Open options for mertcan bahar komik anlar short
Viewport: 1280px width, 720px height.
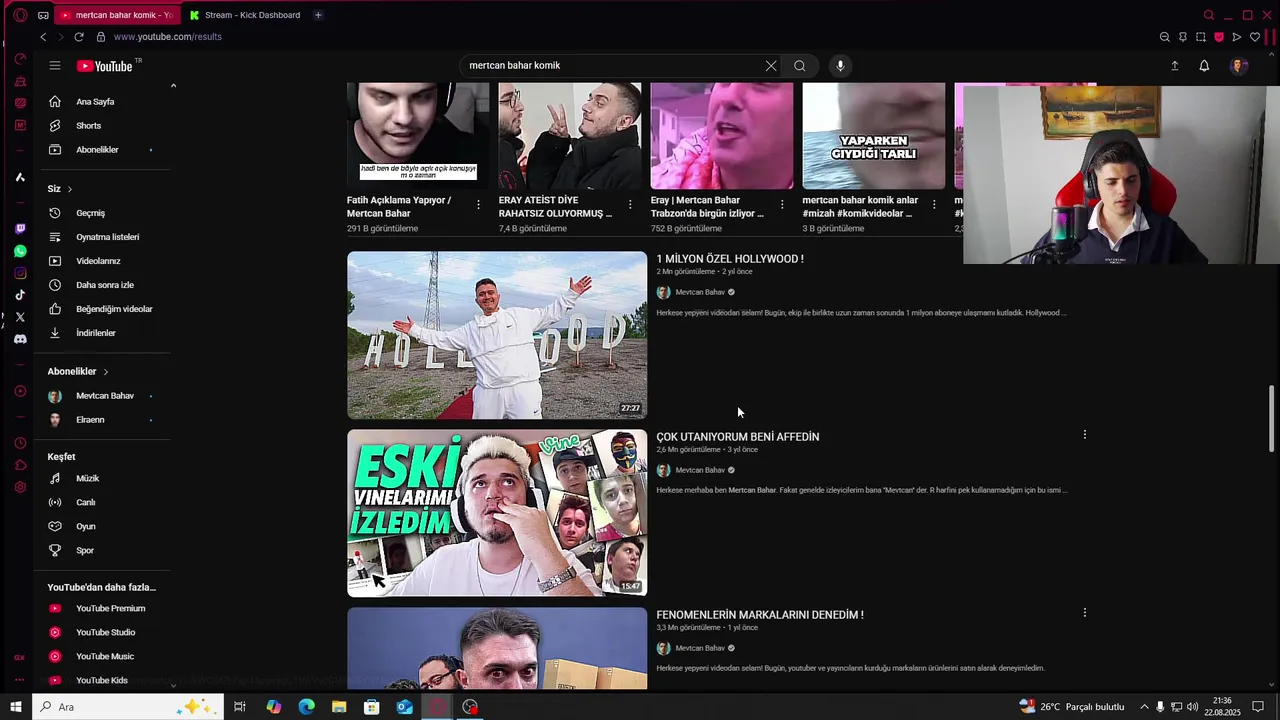pyautogui.click(x=934, y=205)
